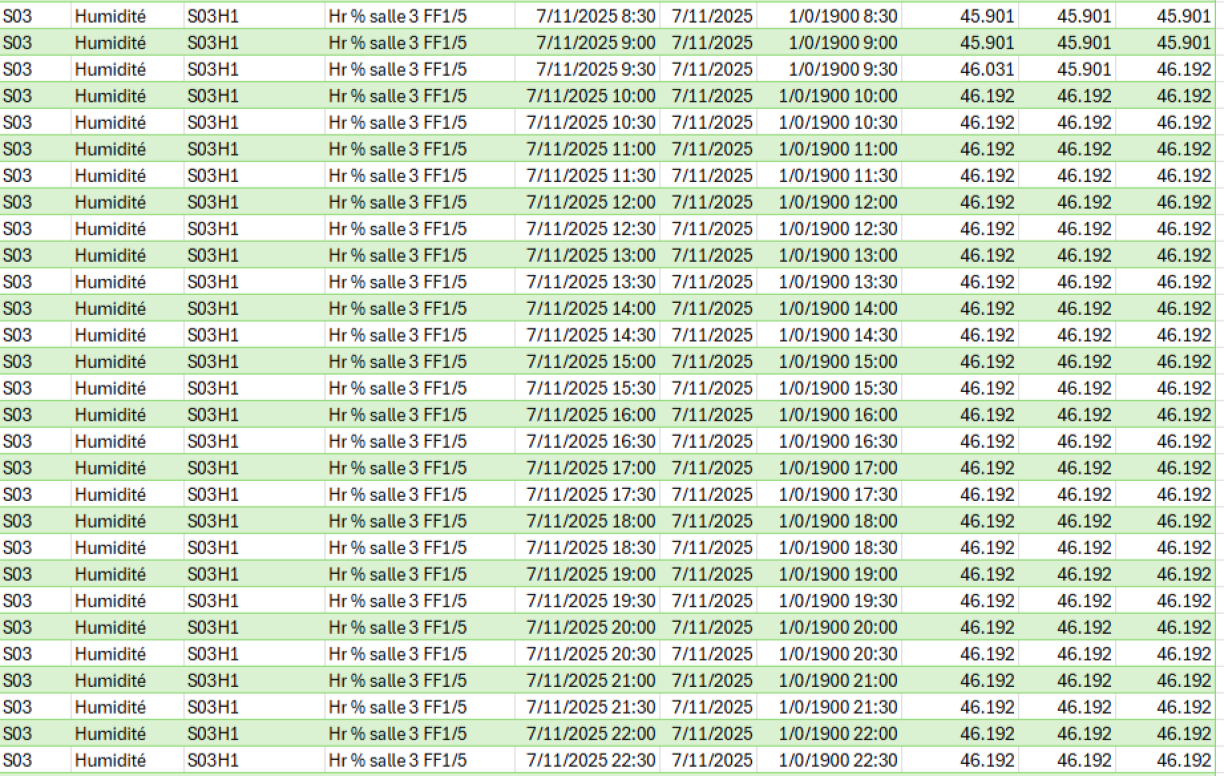Select the cell with timestamp 7/11/2025 21:30
This screenshot has height=776, width=1224.
[591, 706]
